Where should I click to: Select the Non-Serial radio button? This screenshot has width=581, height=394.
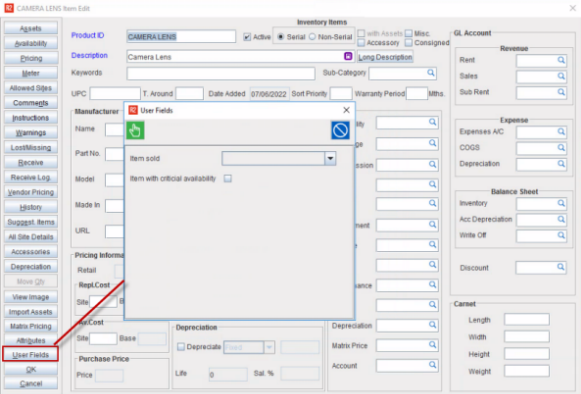coord(312,37)
